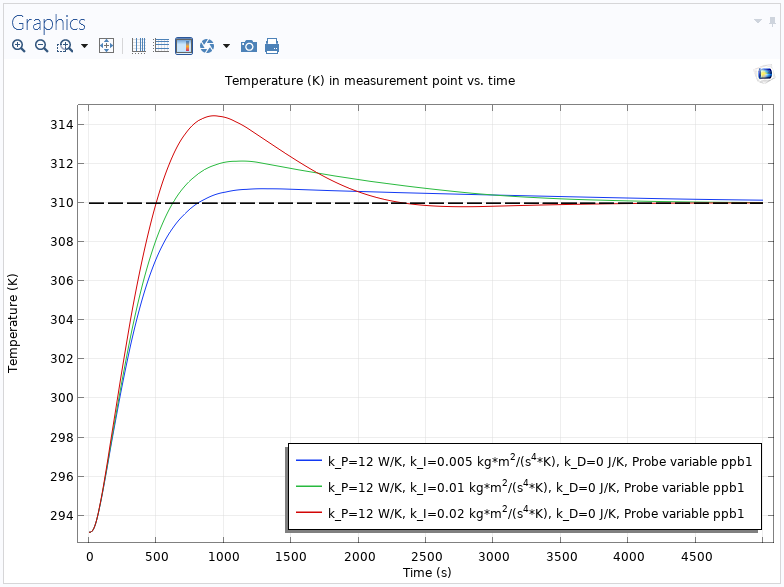
Task: Open the Graphics window position menu arrow
Action: (x=758, y=21)
